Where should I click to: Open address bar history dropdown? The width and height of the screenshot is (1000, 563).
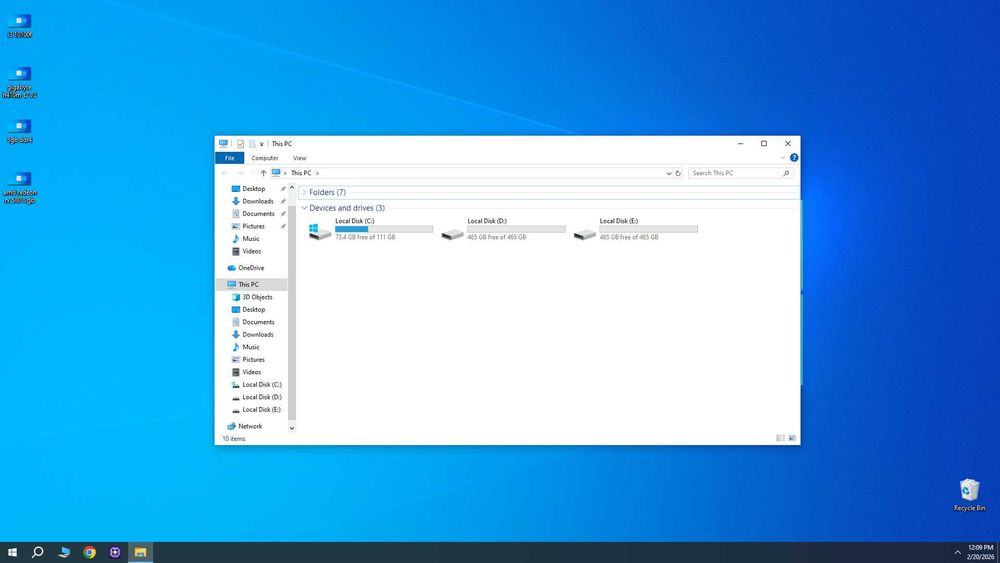coord(668,173)
